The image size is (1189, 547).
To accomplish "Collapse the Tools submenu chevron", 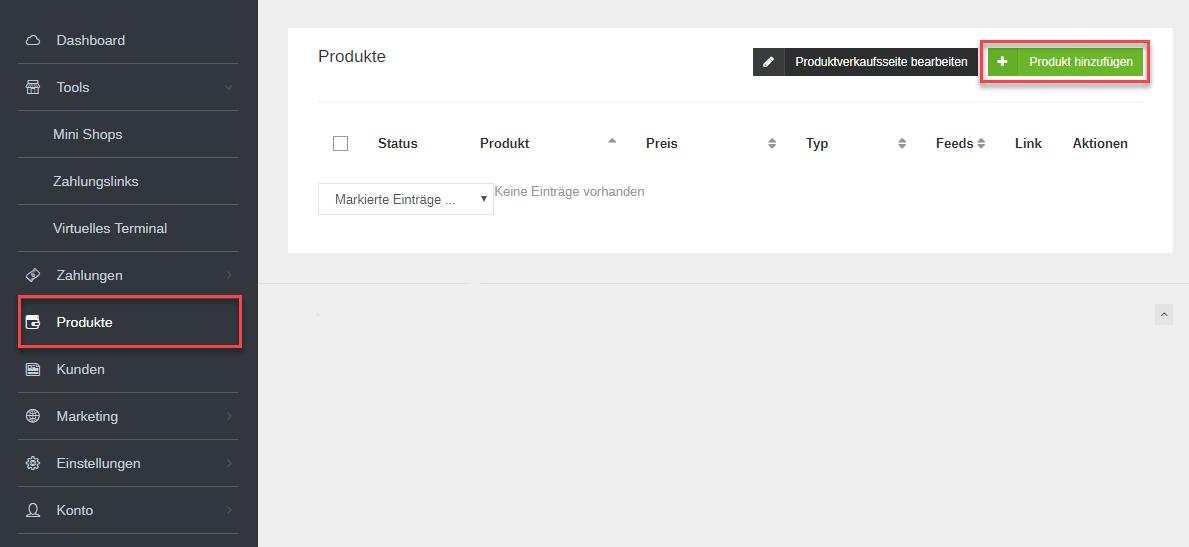I will (228, 88).
